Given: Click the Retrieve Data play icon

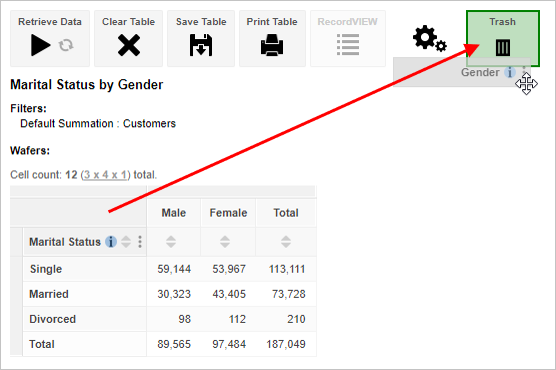Looking at the screenshot, I should [40, 45].
